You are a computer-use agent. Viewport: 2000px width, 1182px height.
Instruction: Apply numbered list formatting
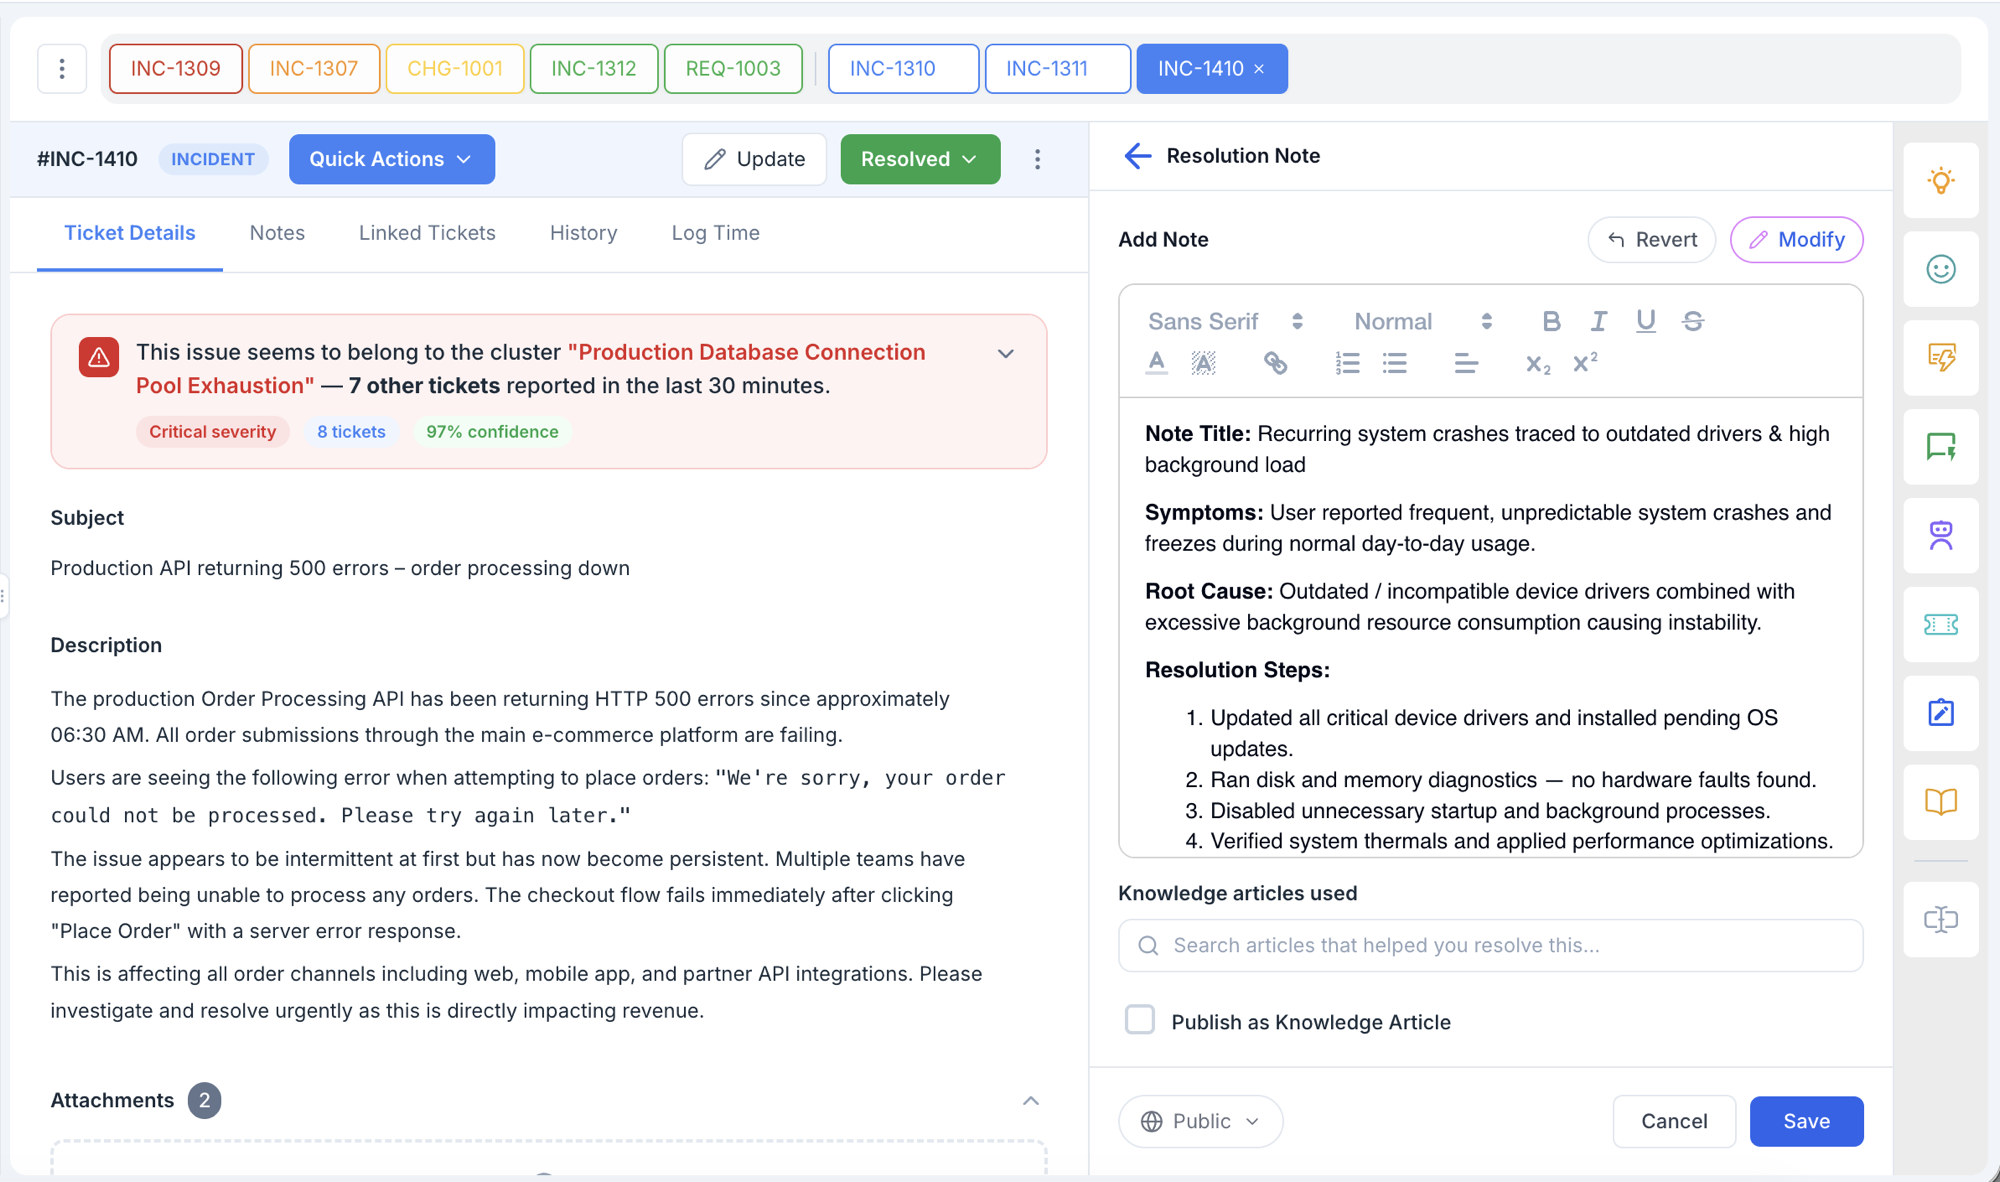[x=1347, y=363]
